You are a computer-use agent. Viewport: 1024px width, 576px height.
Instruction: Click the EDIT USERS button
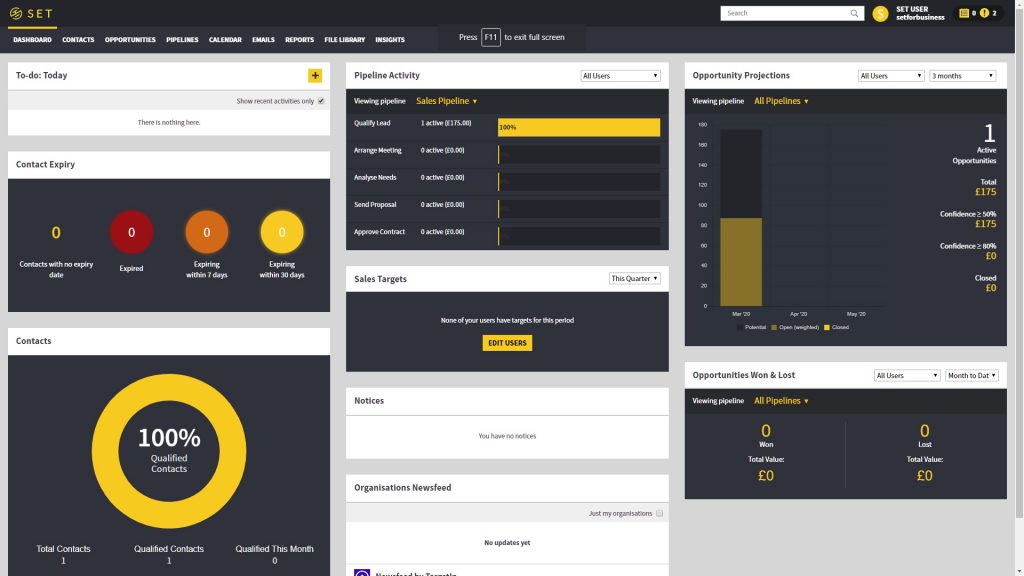point(507,343)
